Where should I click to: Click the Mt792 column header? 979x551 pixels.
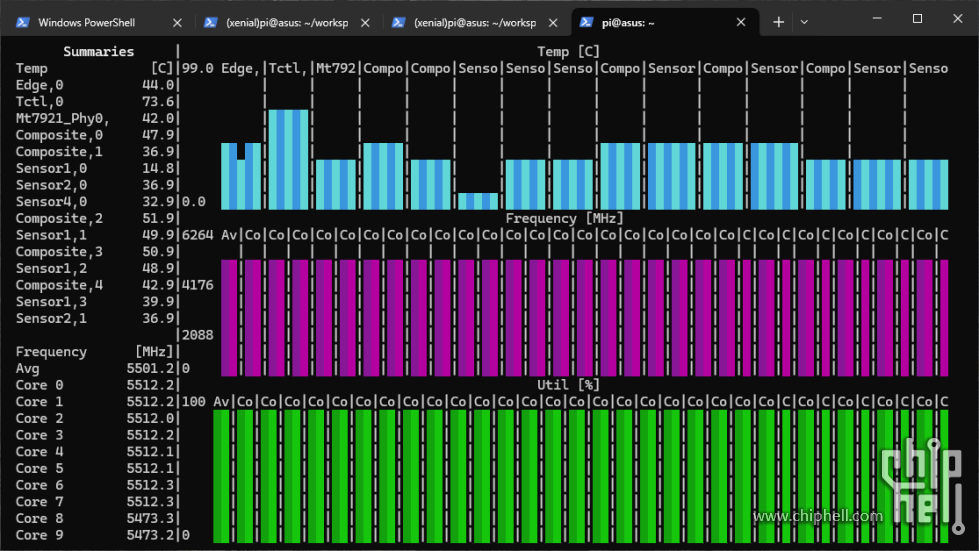(336, 69)
